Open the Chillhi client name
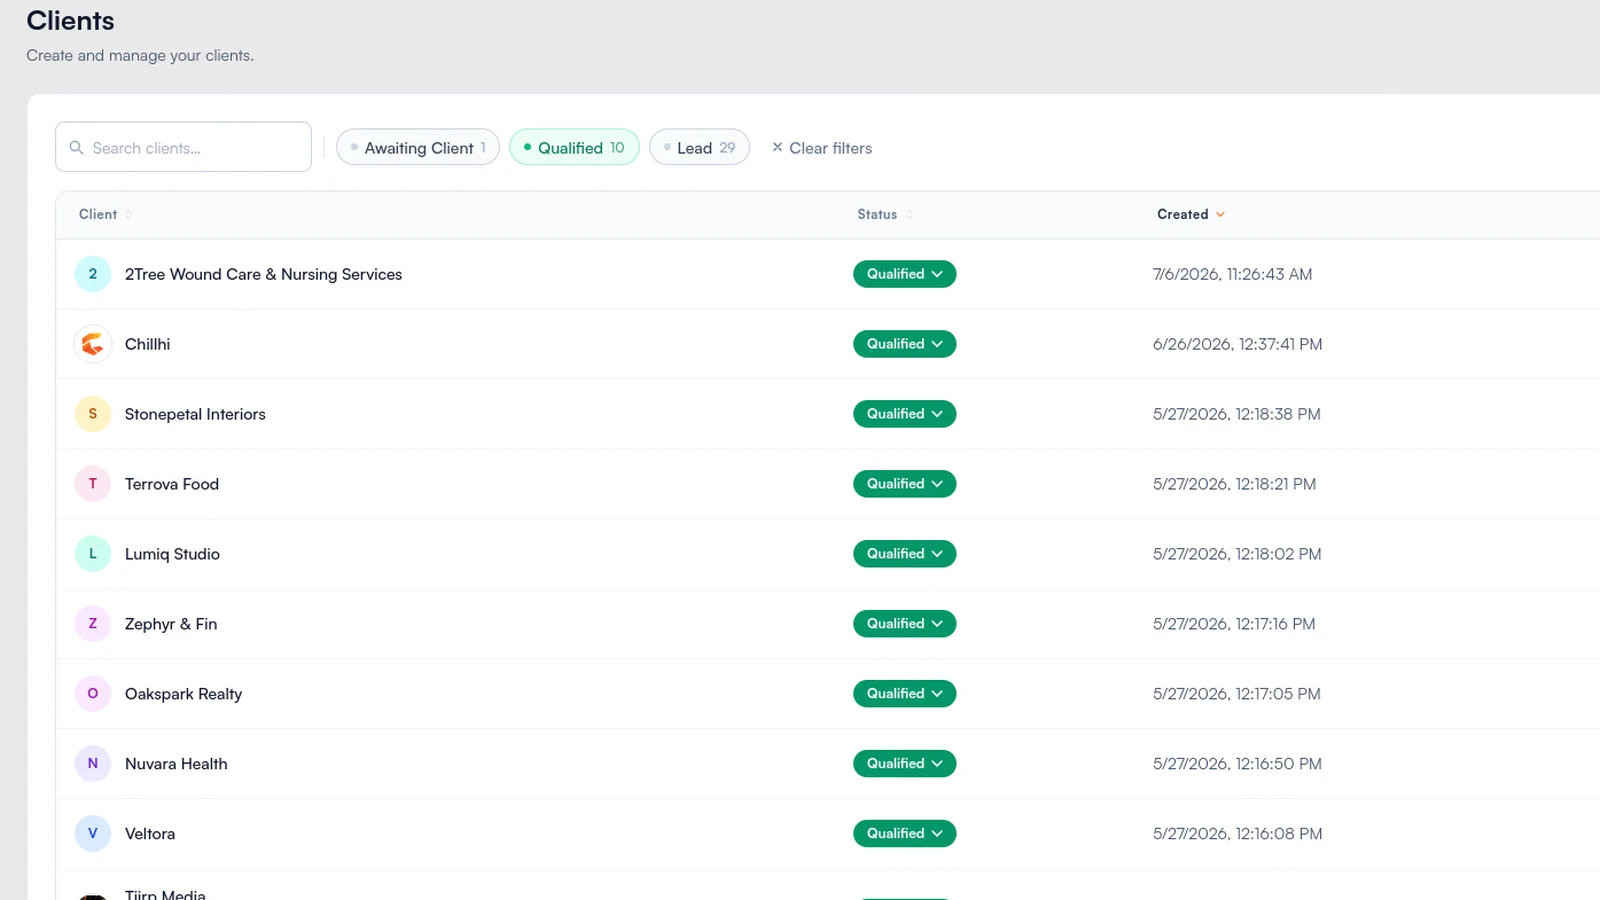 (147, 344)
